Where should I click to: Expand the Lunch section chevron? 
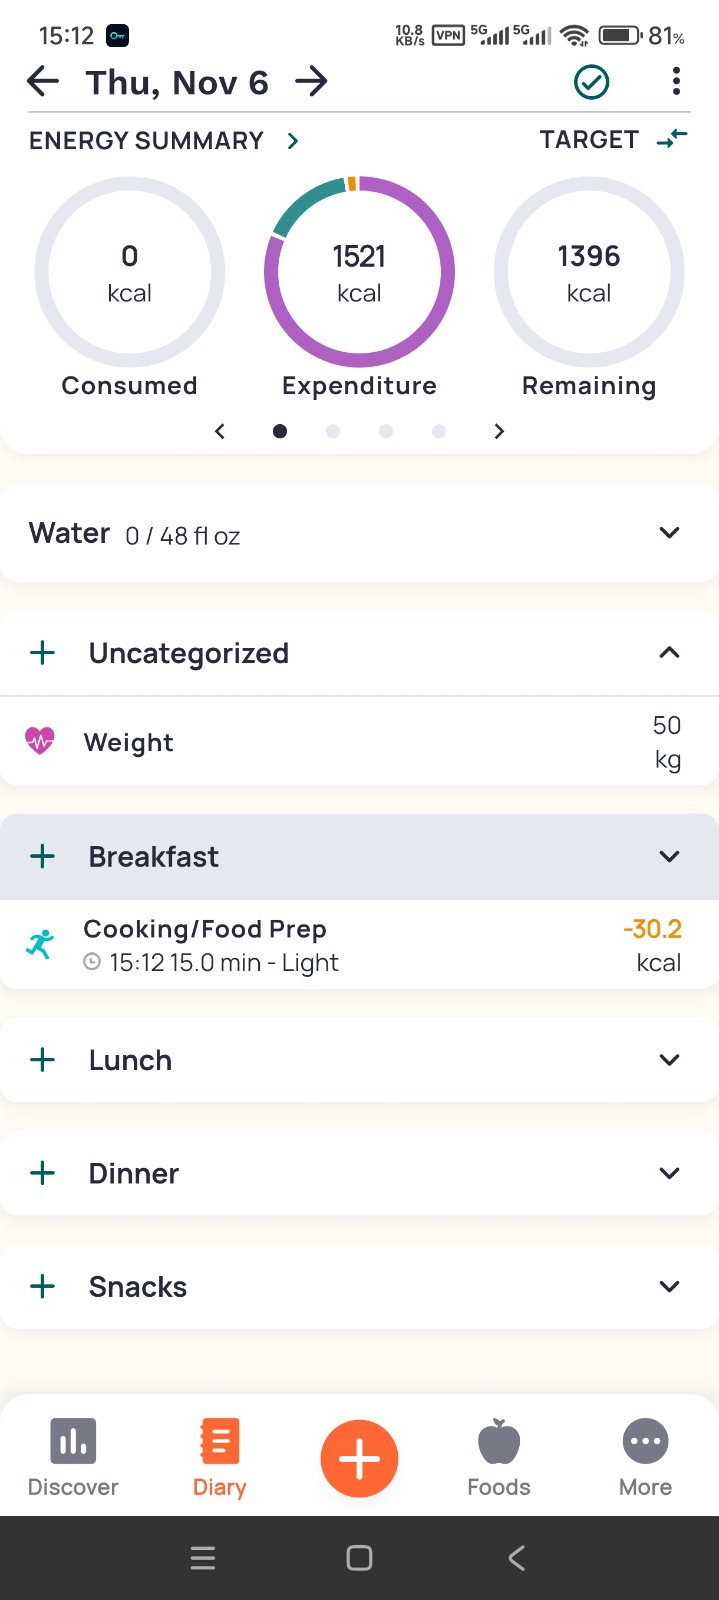pyautogui.click(x=670, y=1060)
